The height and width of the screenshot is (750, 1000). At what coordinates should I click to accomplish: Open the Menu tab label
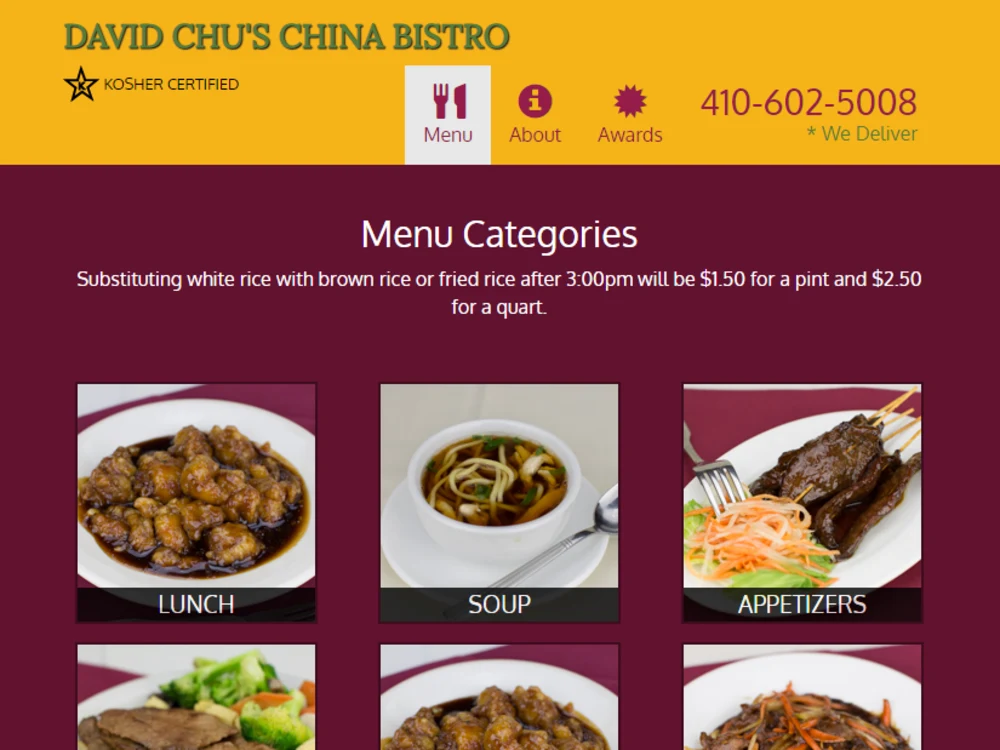pos(448,135)
